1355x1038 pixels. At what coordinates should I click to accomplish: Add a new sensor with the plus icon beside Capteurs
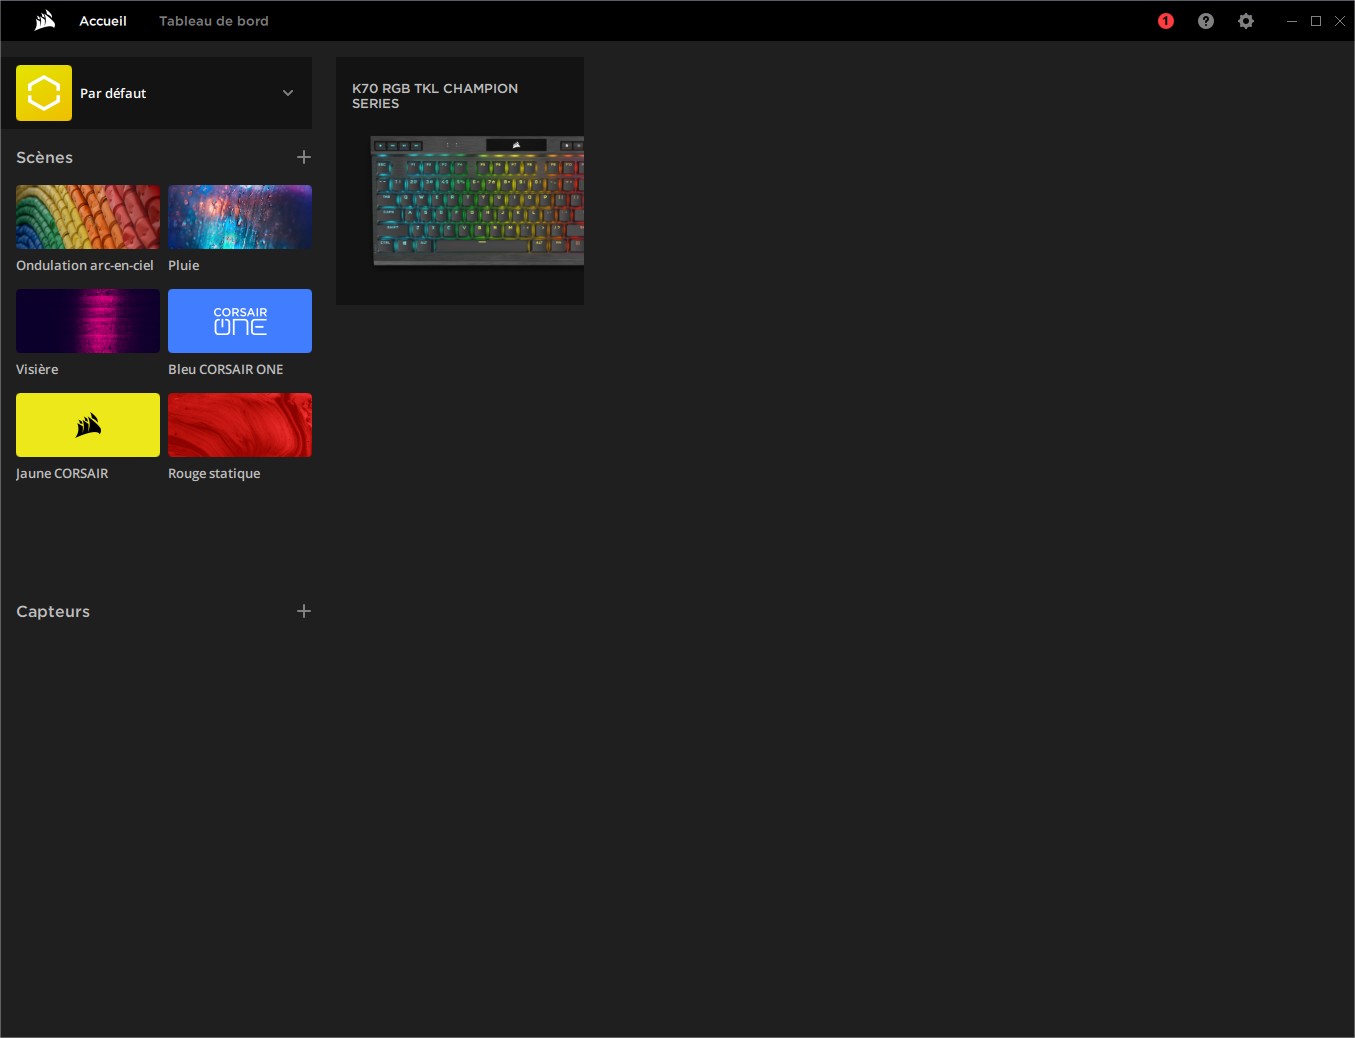tap(304, 611)
